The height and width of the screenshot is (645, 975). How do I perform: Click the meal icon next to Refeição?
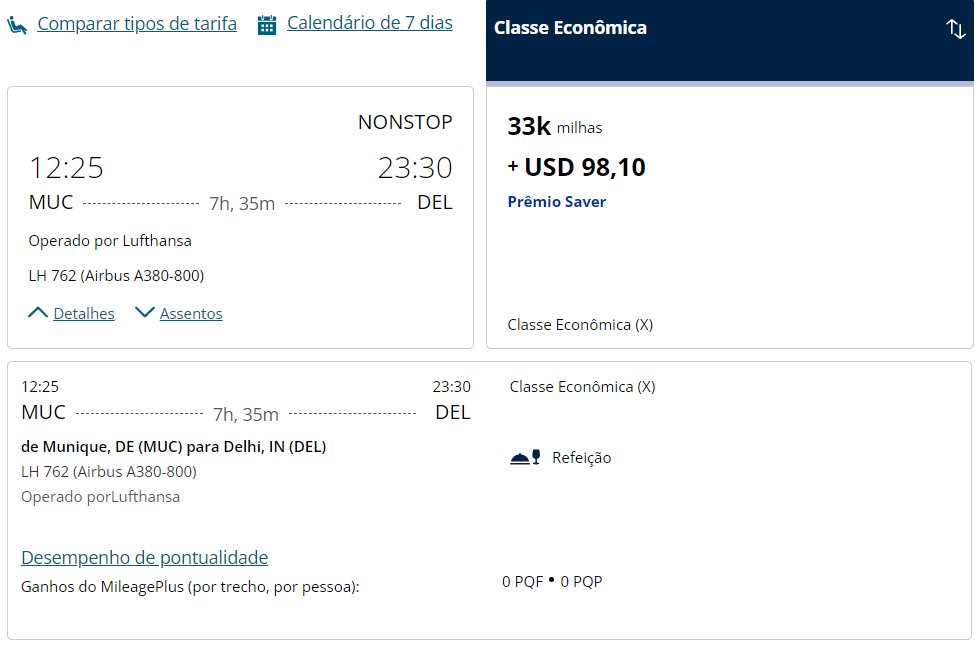click(x=525, y=458)
